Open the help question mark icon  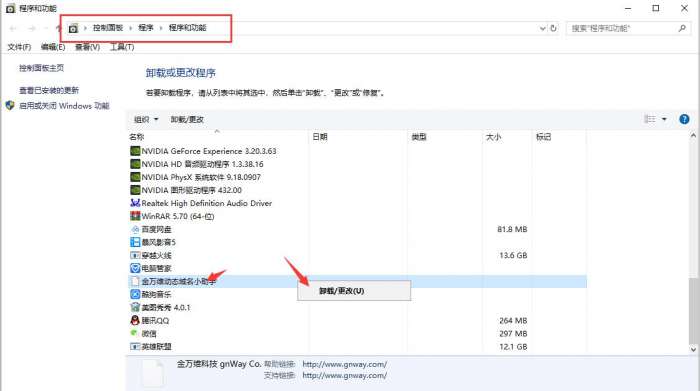(684, 119)
